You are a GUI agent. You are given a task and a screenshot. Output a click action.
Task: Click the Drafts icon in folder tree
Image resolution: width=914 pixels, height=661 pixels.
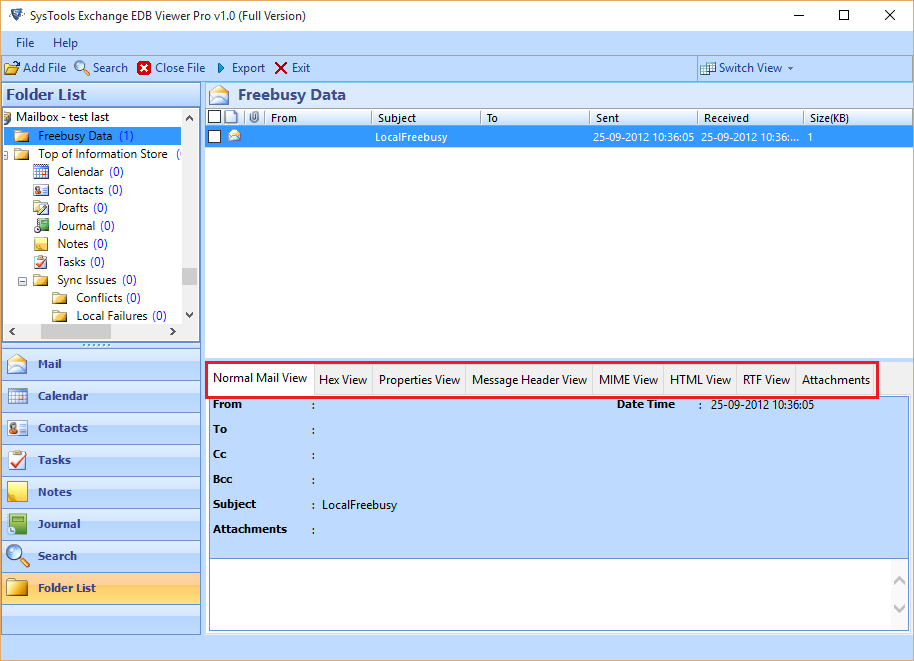41,208
